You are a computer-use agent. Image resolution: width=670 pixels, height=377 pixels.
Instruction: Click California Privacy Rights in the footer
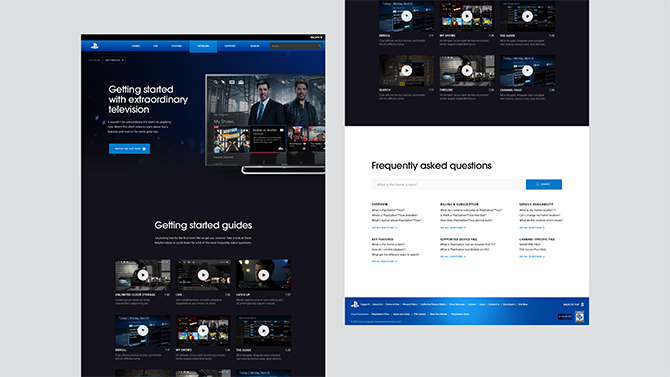click(433, 304)
